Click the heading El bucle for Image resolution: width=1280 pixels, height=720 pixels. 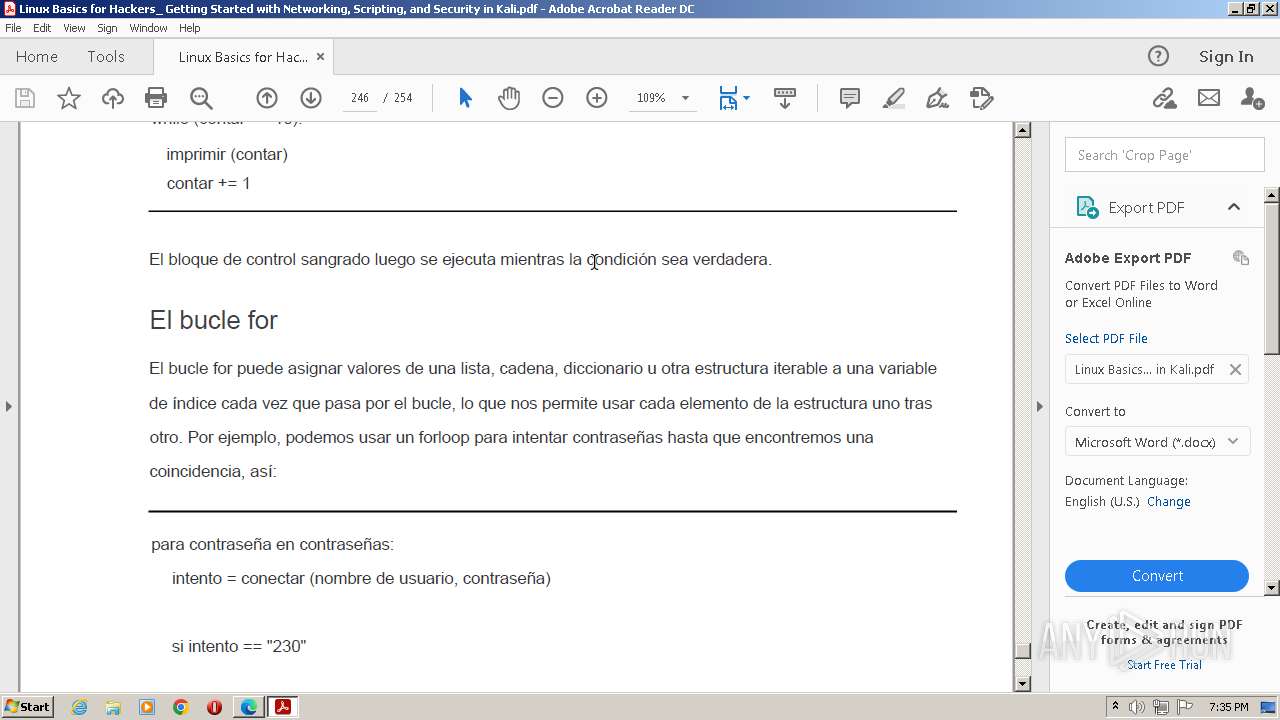click(213, 320)
